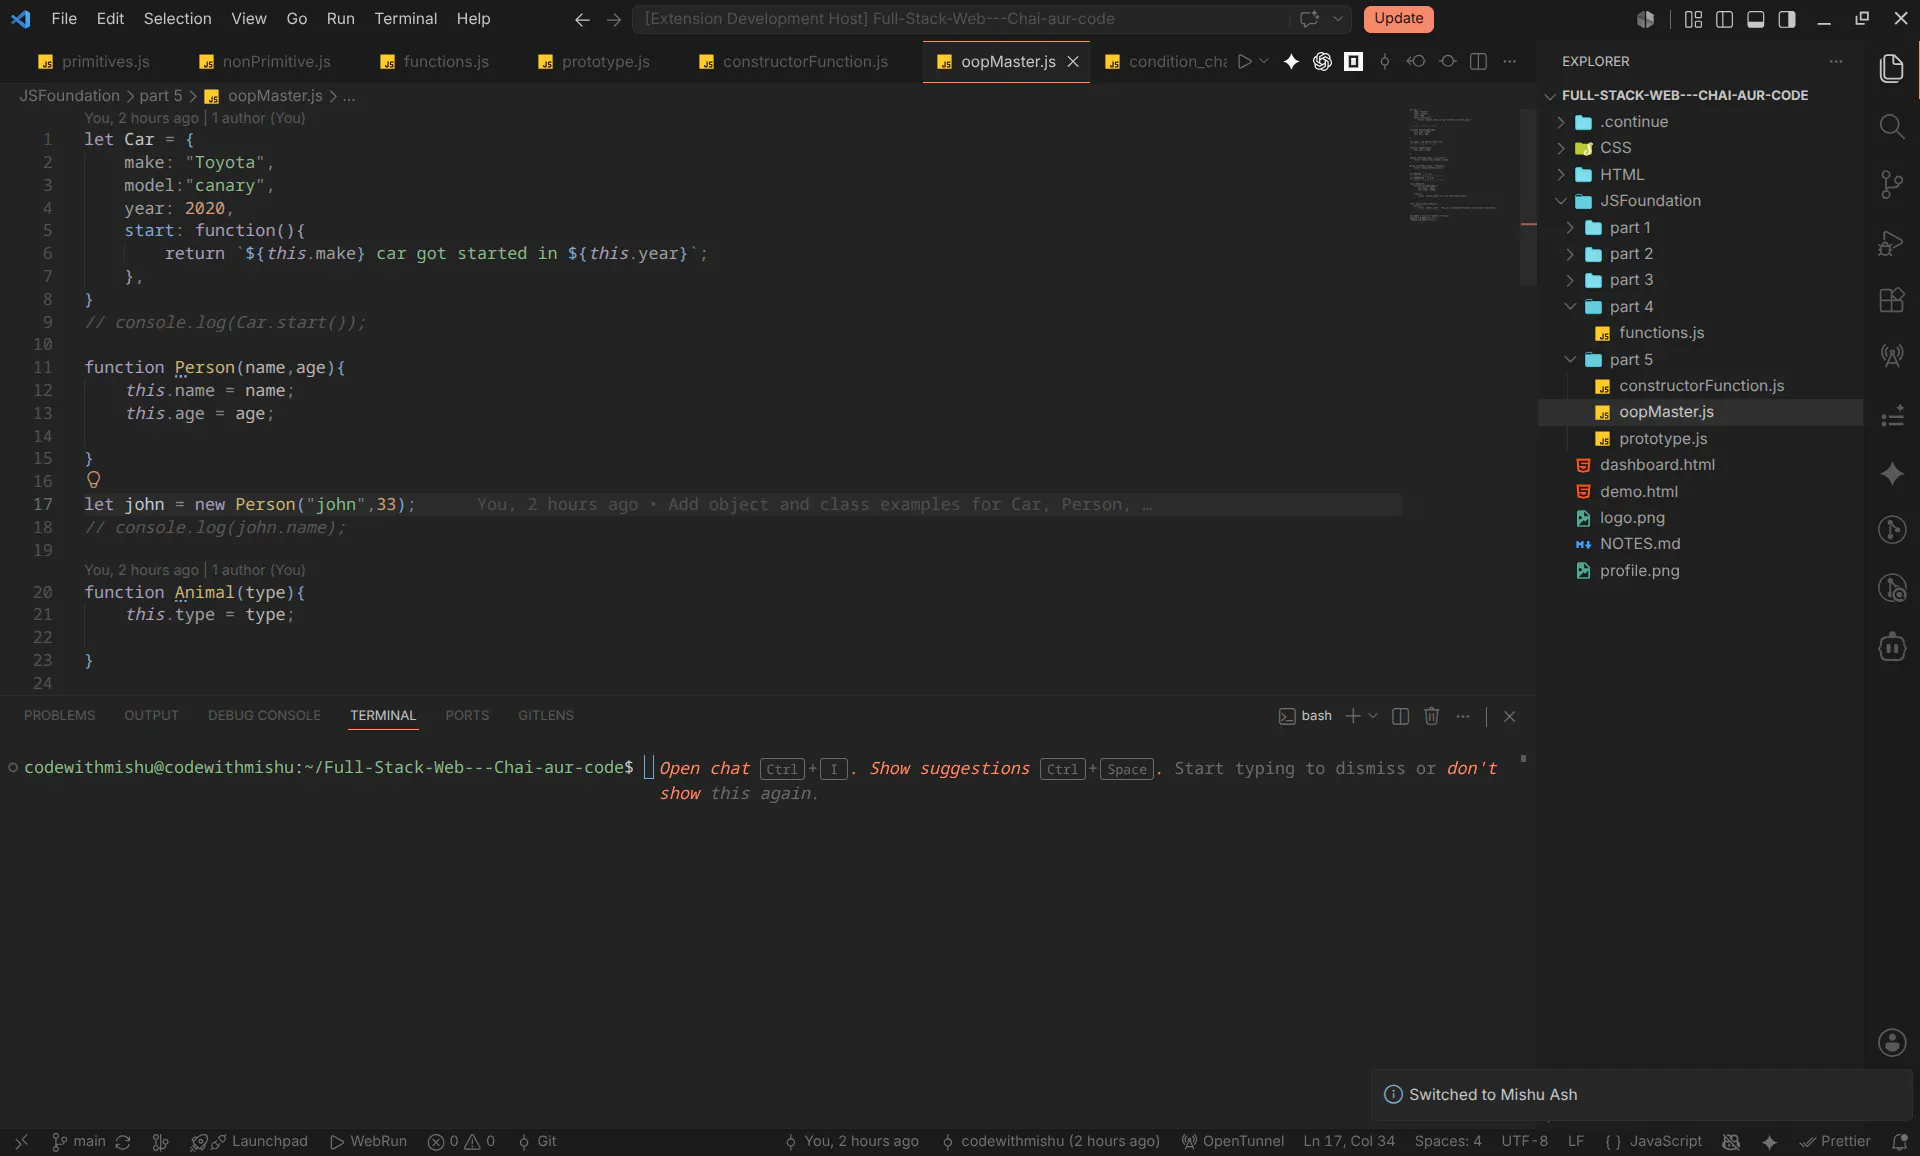Click the white square icon in editor toolbar
The image size is (1920, 1156).
(x=1353, y=61)
